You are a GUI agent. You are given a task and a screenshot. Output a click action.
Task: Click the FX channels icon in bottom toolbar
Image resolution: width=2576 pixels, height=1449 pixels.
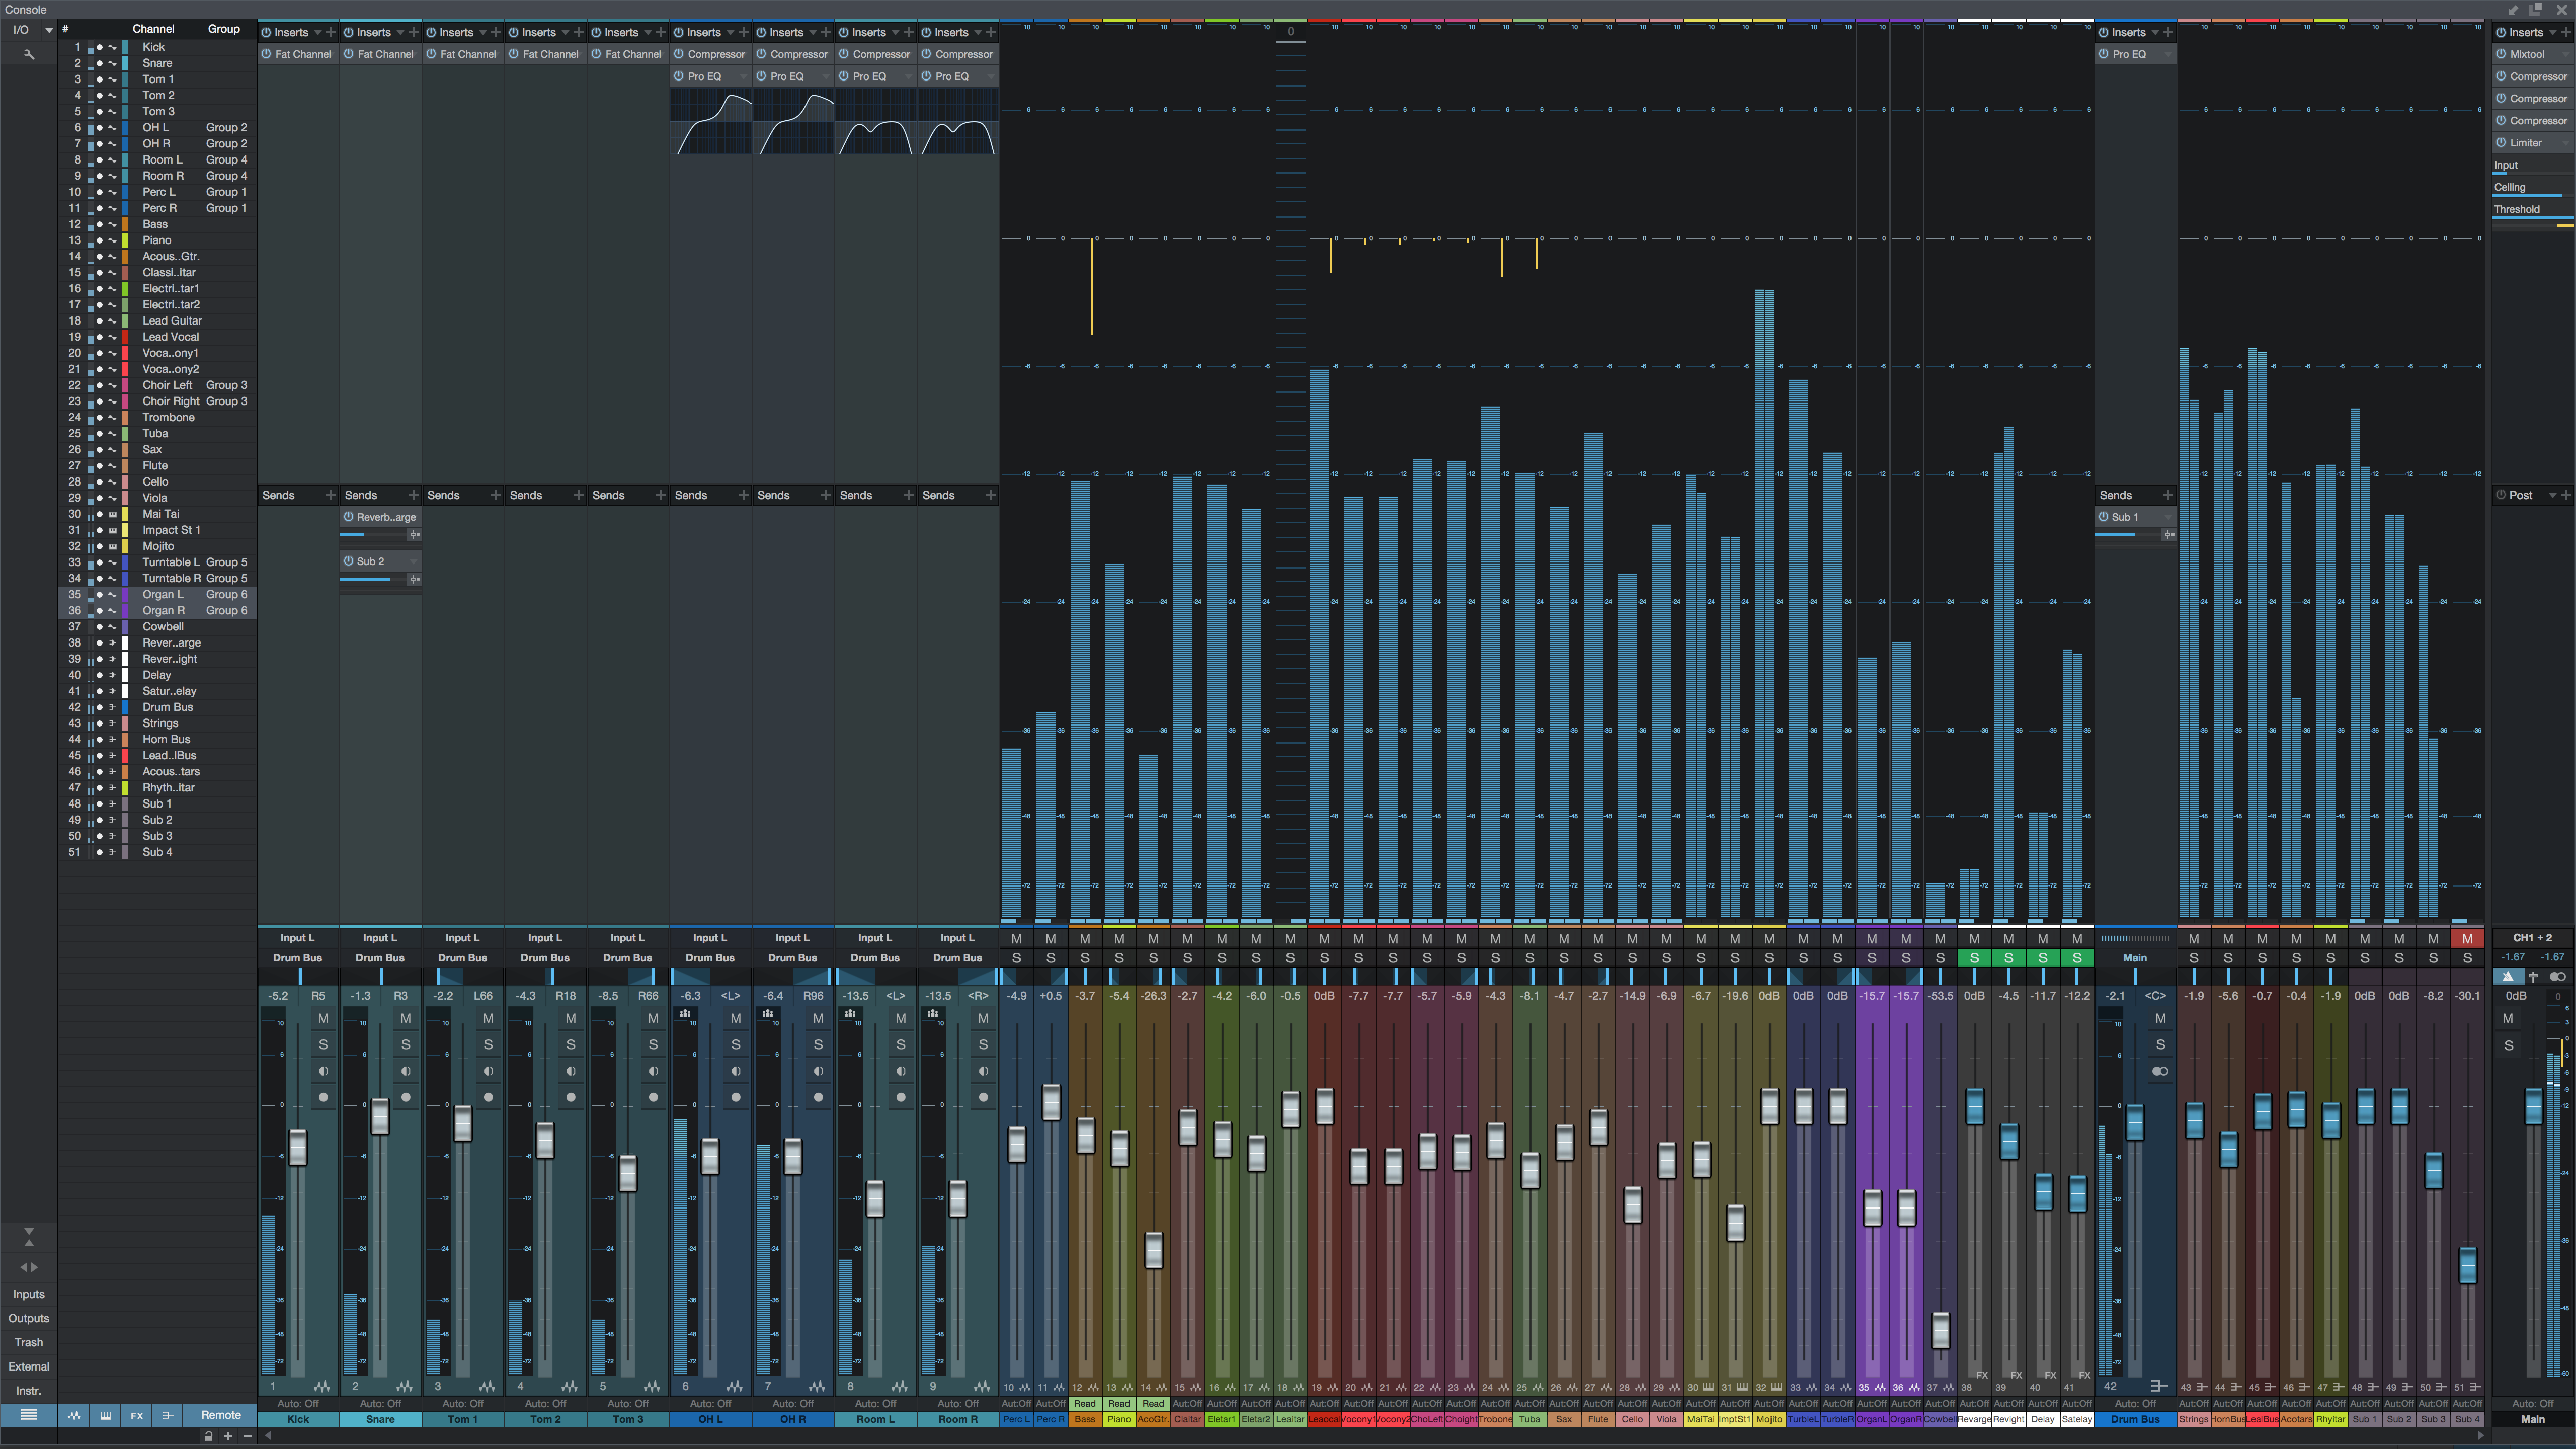136,1416
